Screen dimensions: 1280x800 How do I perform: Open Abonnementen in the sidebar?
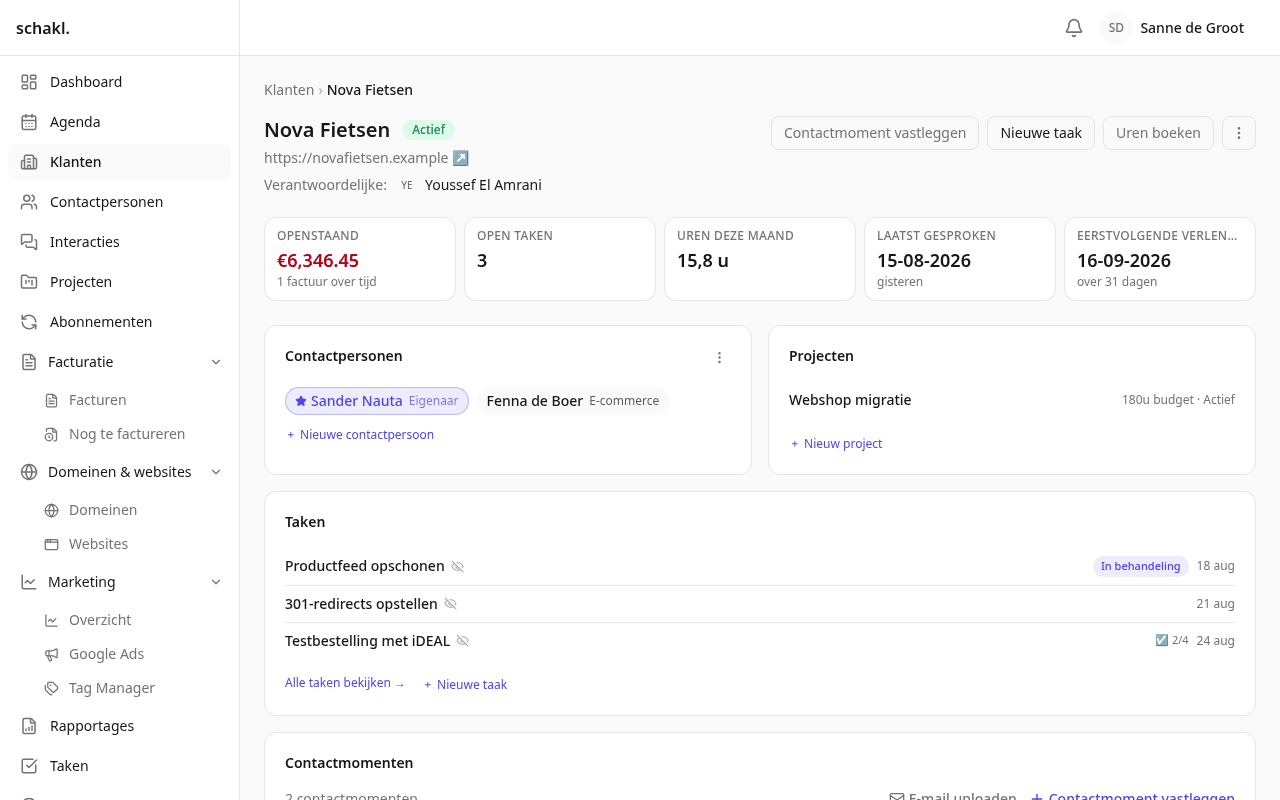[119, 322]
